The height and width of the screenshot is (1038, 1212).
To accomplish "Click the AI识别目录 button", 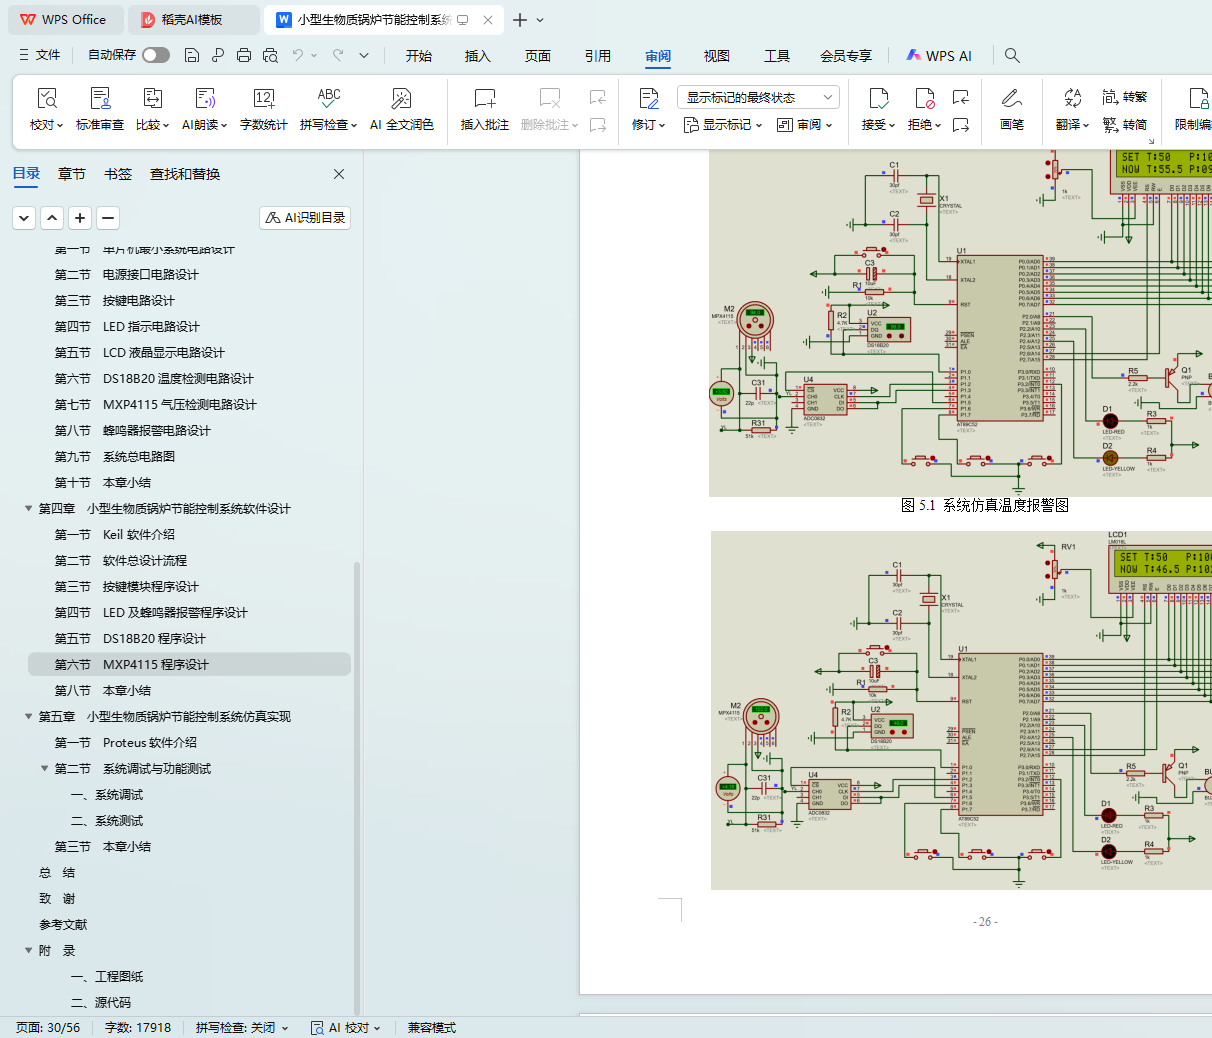I will (305, 218).
